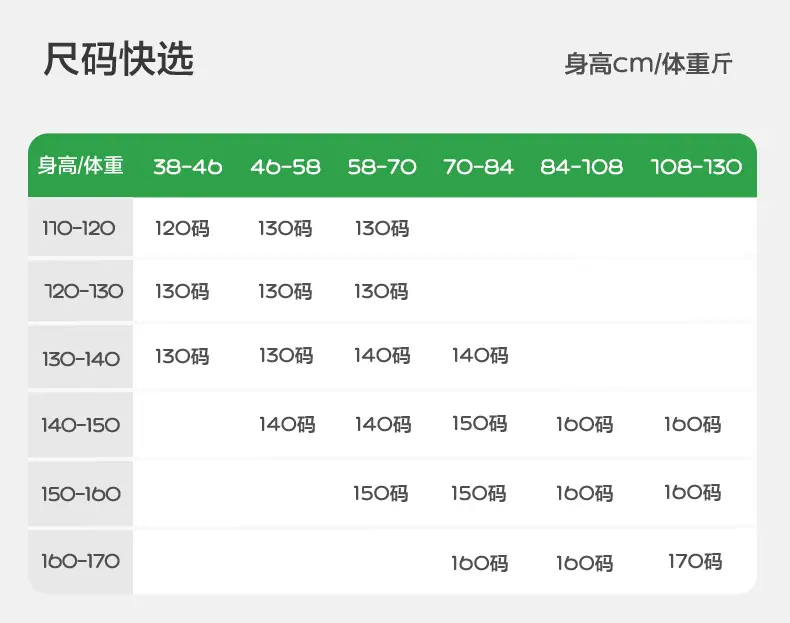The image size is (790, 623).
Task: Click the 58-70 column header
Action: point(382,167)
